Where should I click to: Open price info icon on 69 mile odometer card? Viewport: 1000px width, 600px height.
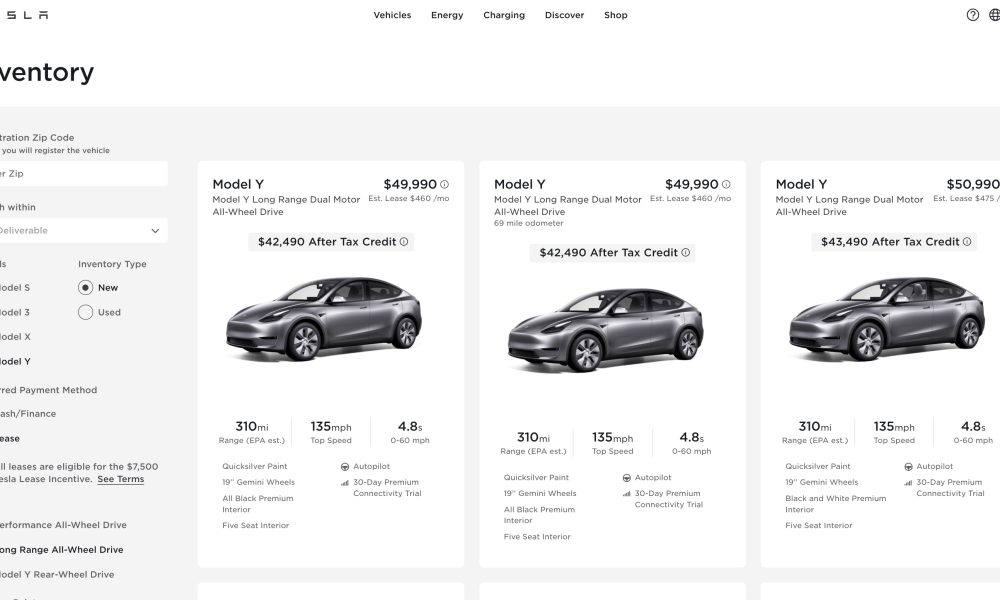(x=726, y=184)
